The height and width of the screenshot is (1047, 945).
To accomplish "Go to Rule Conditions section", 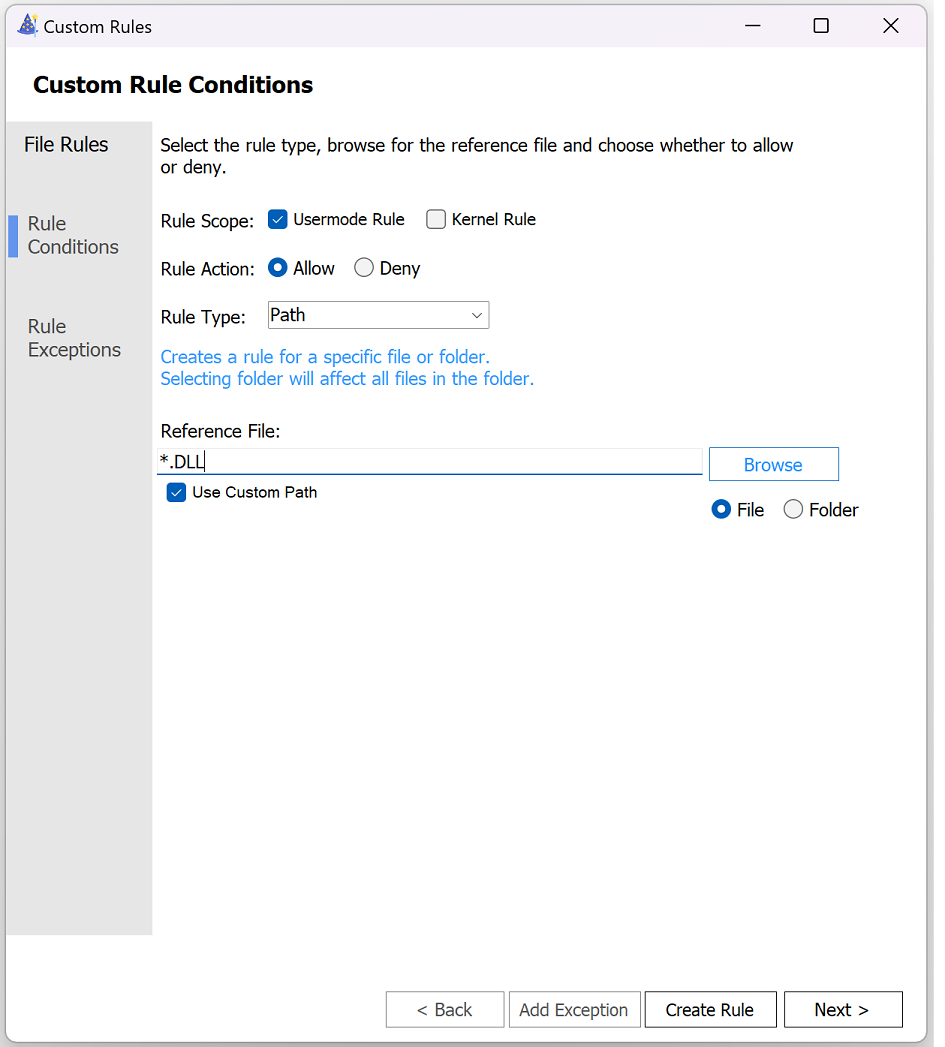I will point(73,235).
